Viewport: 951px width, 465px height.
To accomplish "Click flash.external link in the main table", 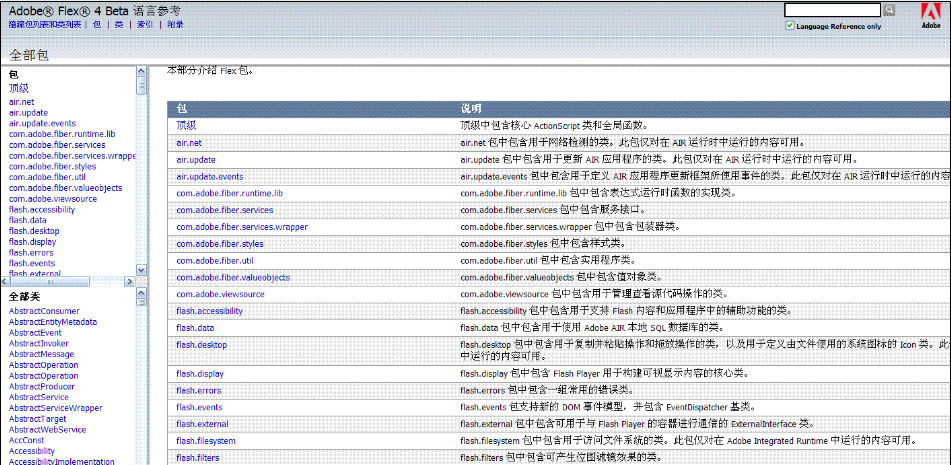I will click(x=203, y=424).
